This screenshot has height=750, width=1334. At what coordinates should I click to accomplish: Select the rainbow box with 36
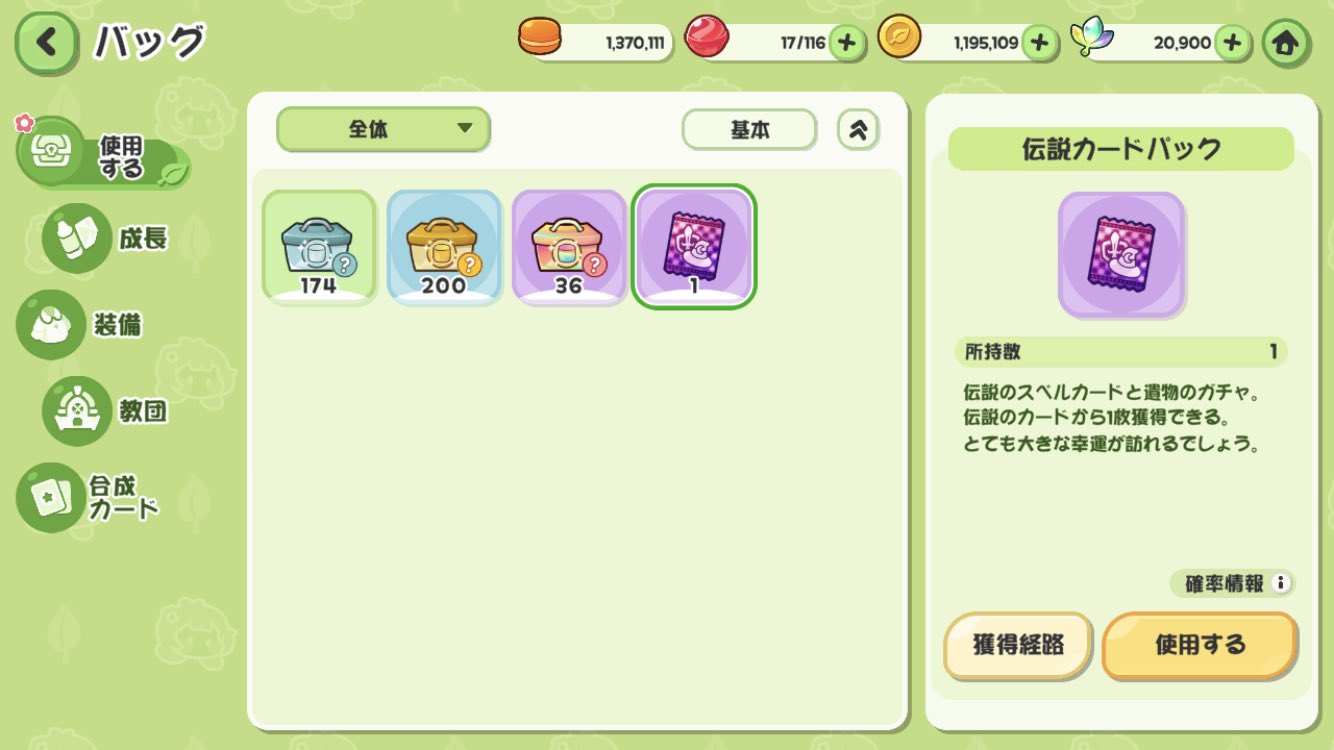pos(569,247)
